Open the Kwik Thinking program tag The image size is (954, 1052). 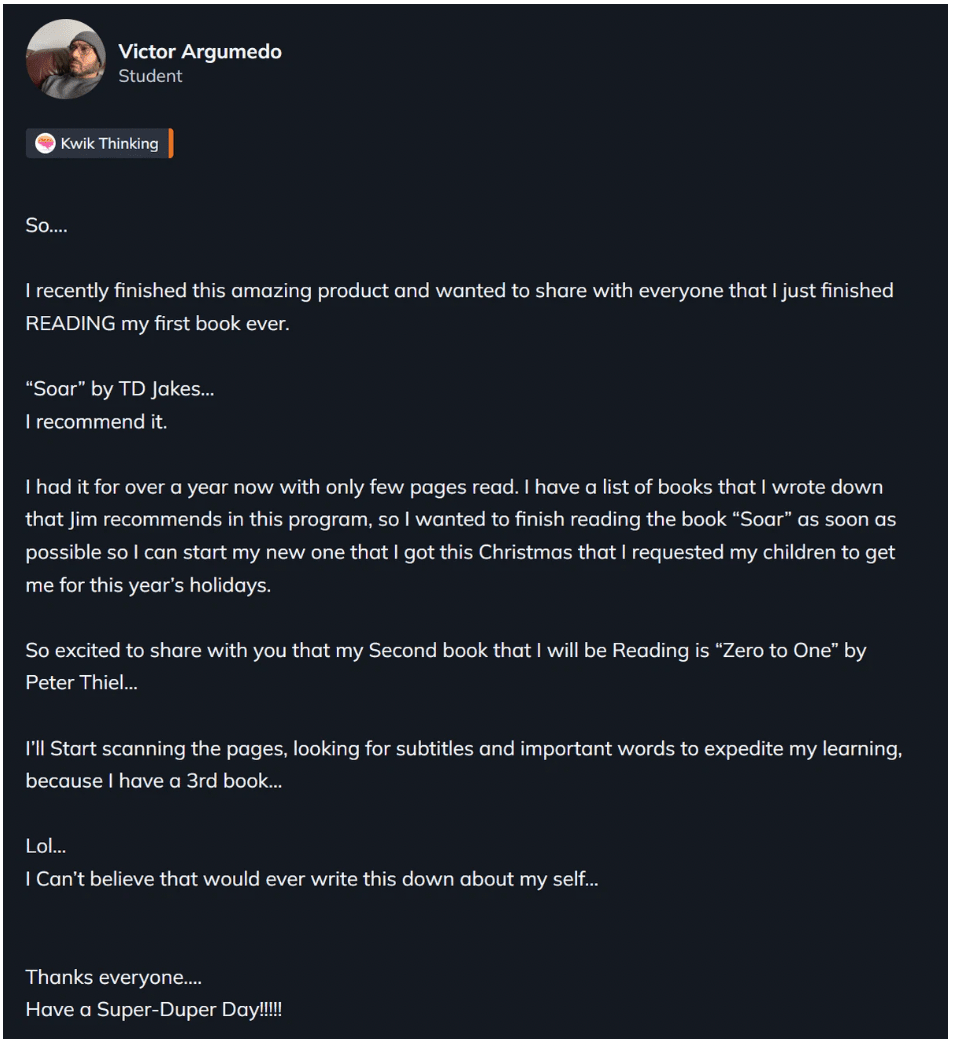97,144
